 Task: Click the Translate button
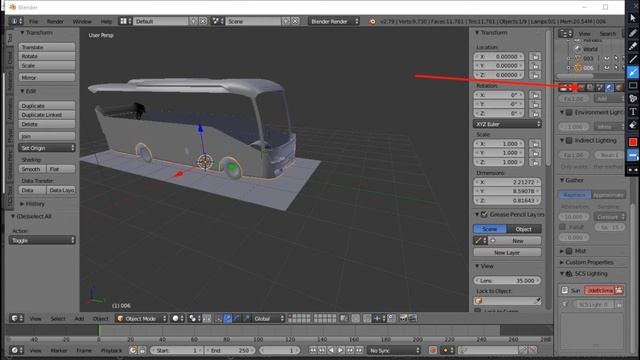coord(47,47)
